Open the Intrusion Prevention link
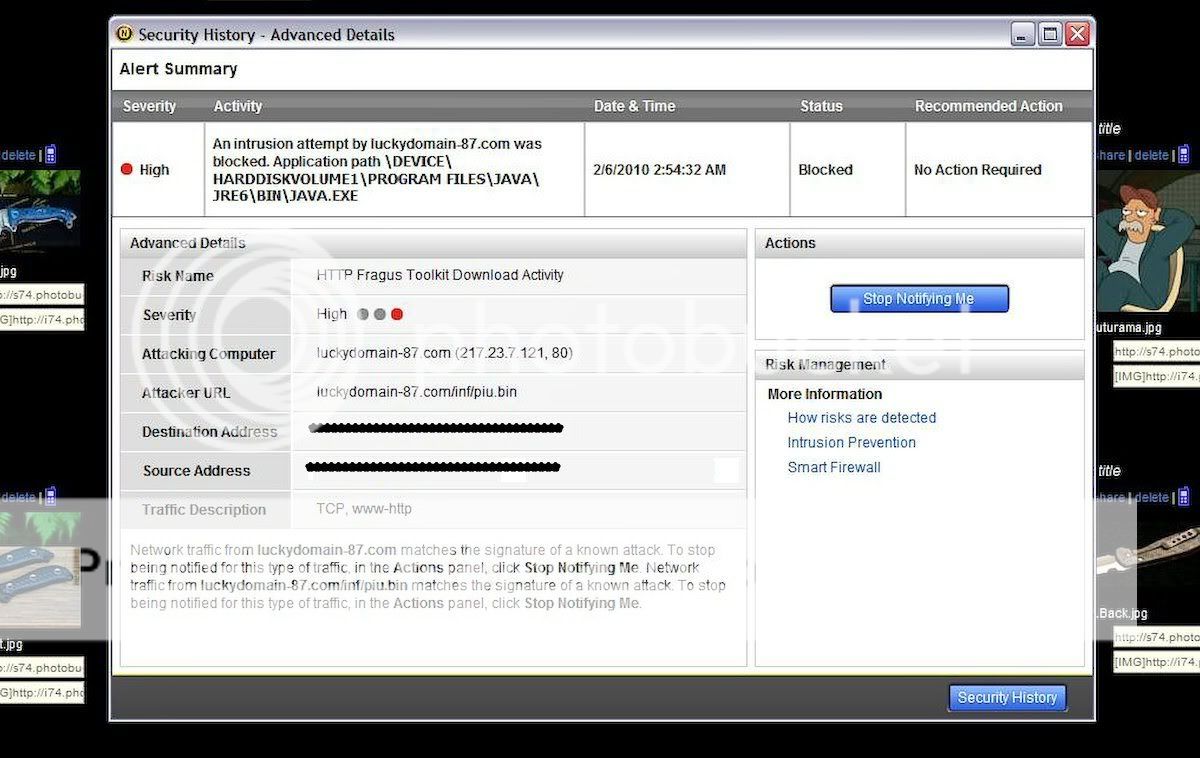Image resolution: width=1200 pixels, height=758 pixels. tap(851, 443)
